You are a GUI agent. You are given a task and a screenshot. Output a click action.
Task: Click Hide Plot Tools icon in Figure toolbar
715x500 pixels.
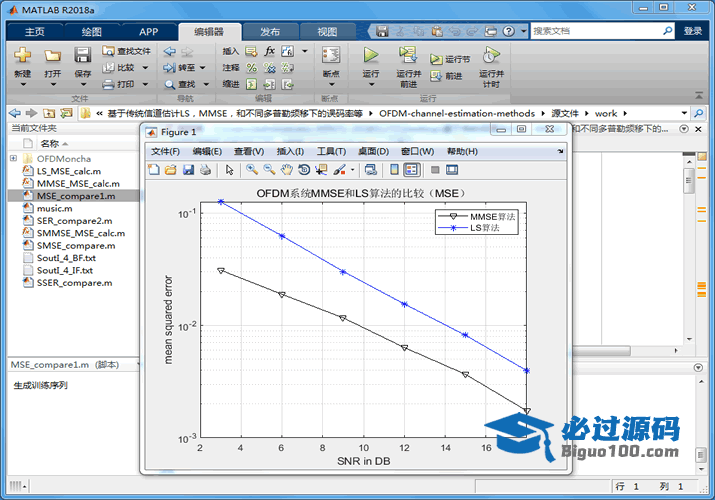pyautogui.click(x=435, y=170)
